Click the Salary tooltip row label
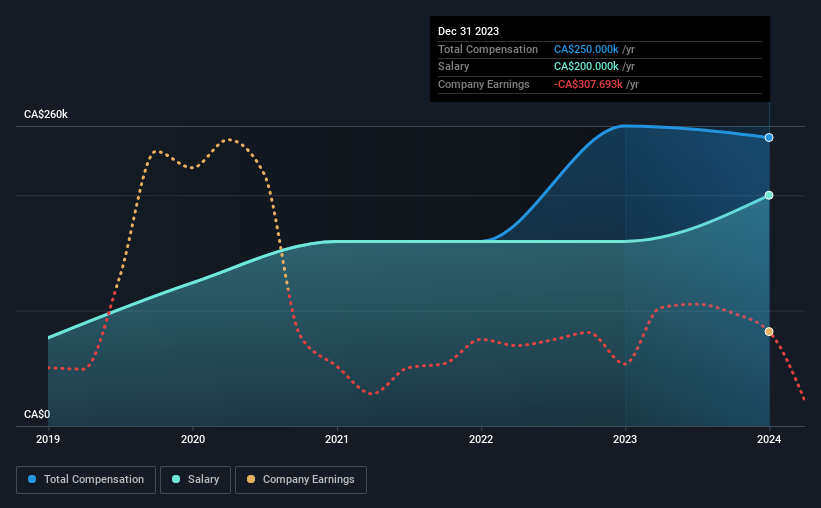The width and height of the screenshot is (821, 508). [453, 67]
